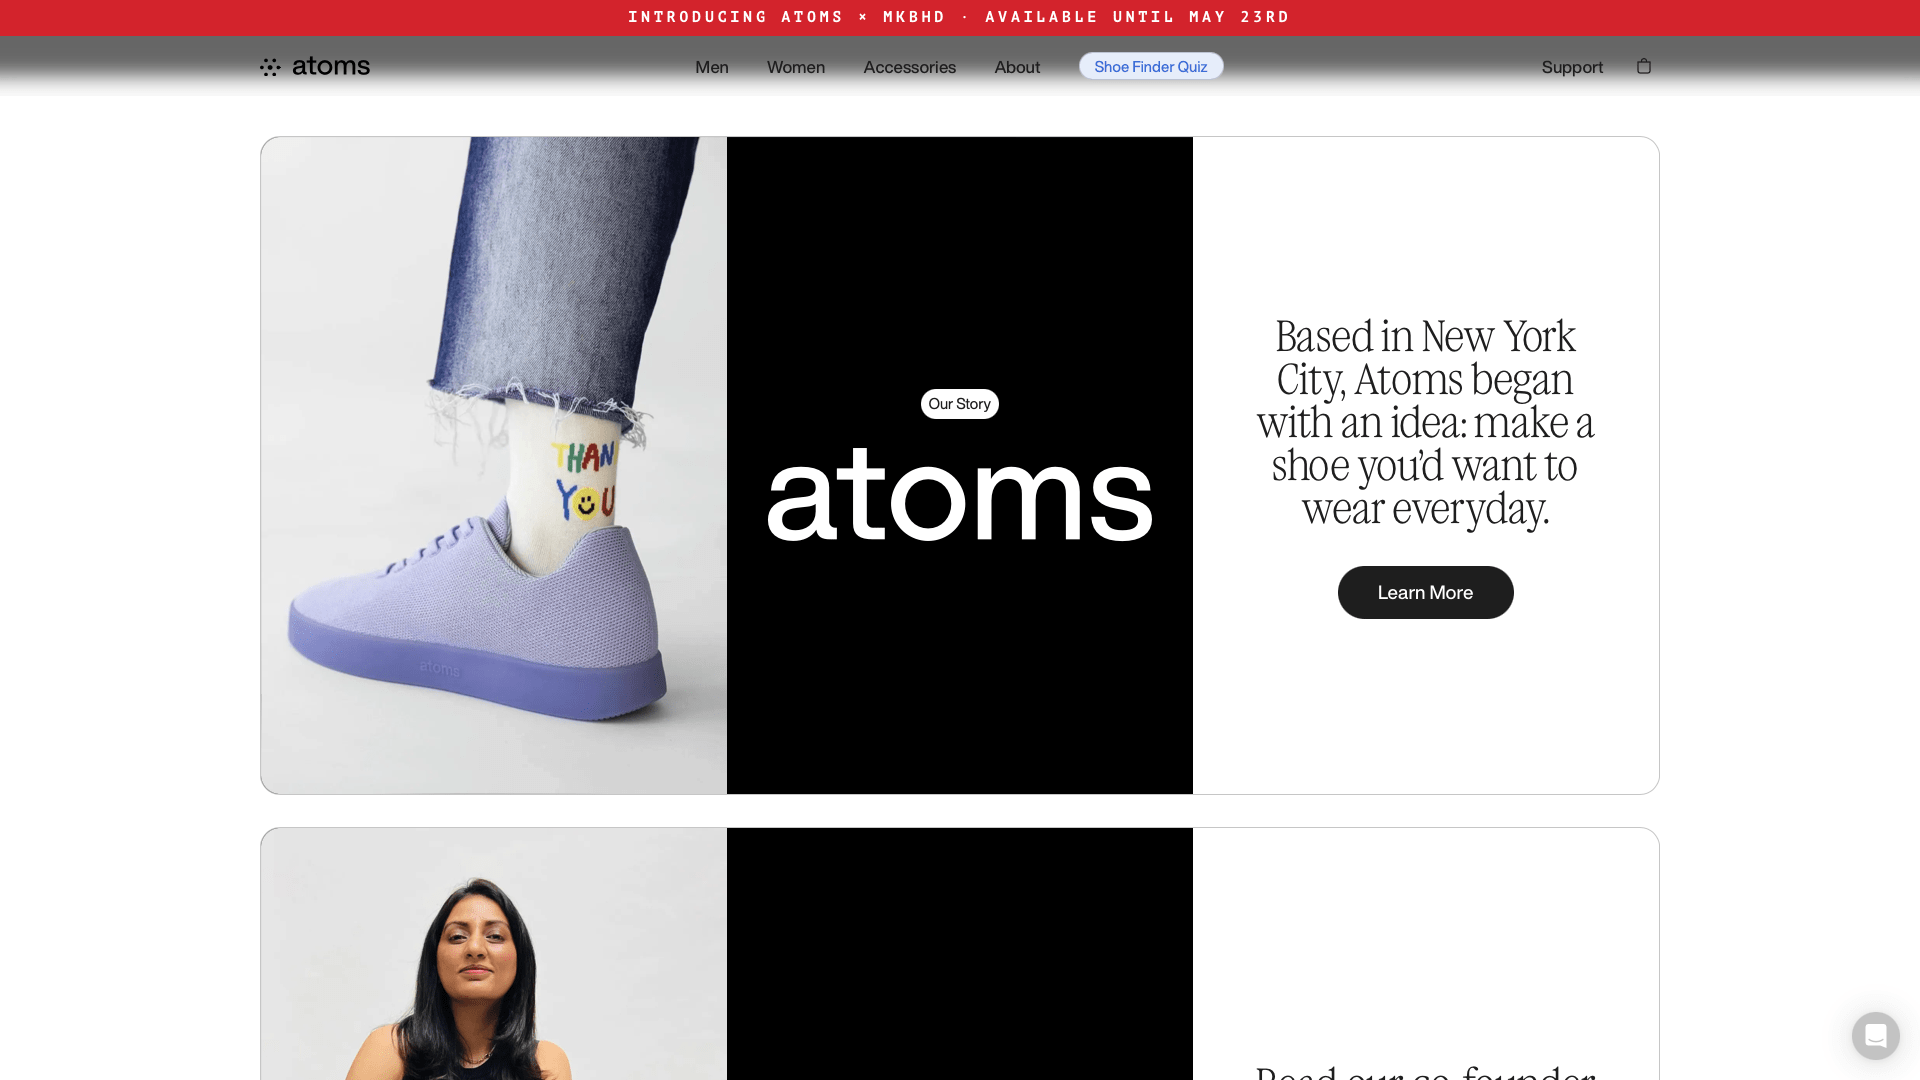Click the red MKBHD announcement banner

click(960, 17)
